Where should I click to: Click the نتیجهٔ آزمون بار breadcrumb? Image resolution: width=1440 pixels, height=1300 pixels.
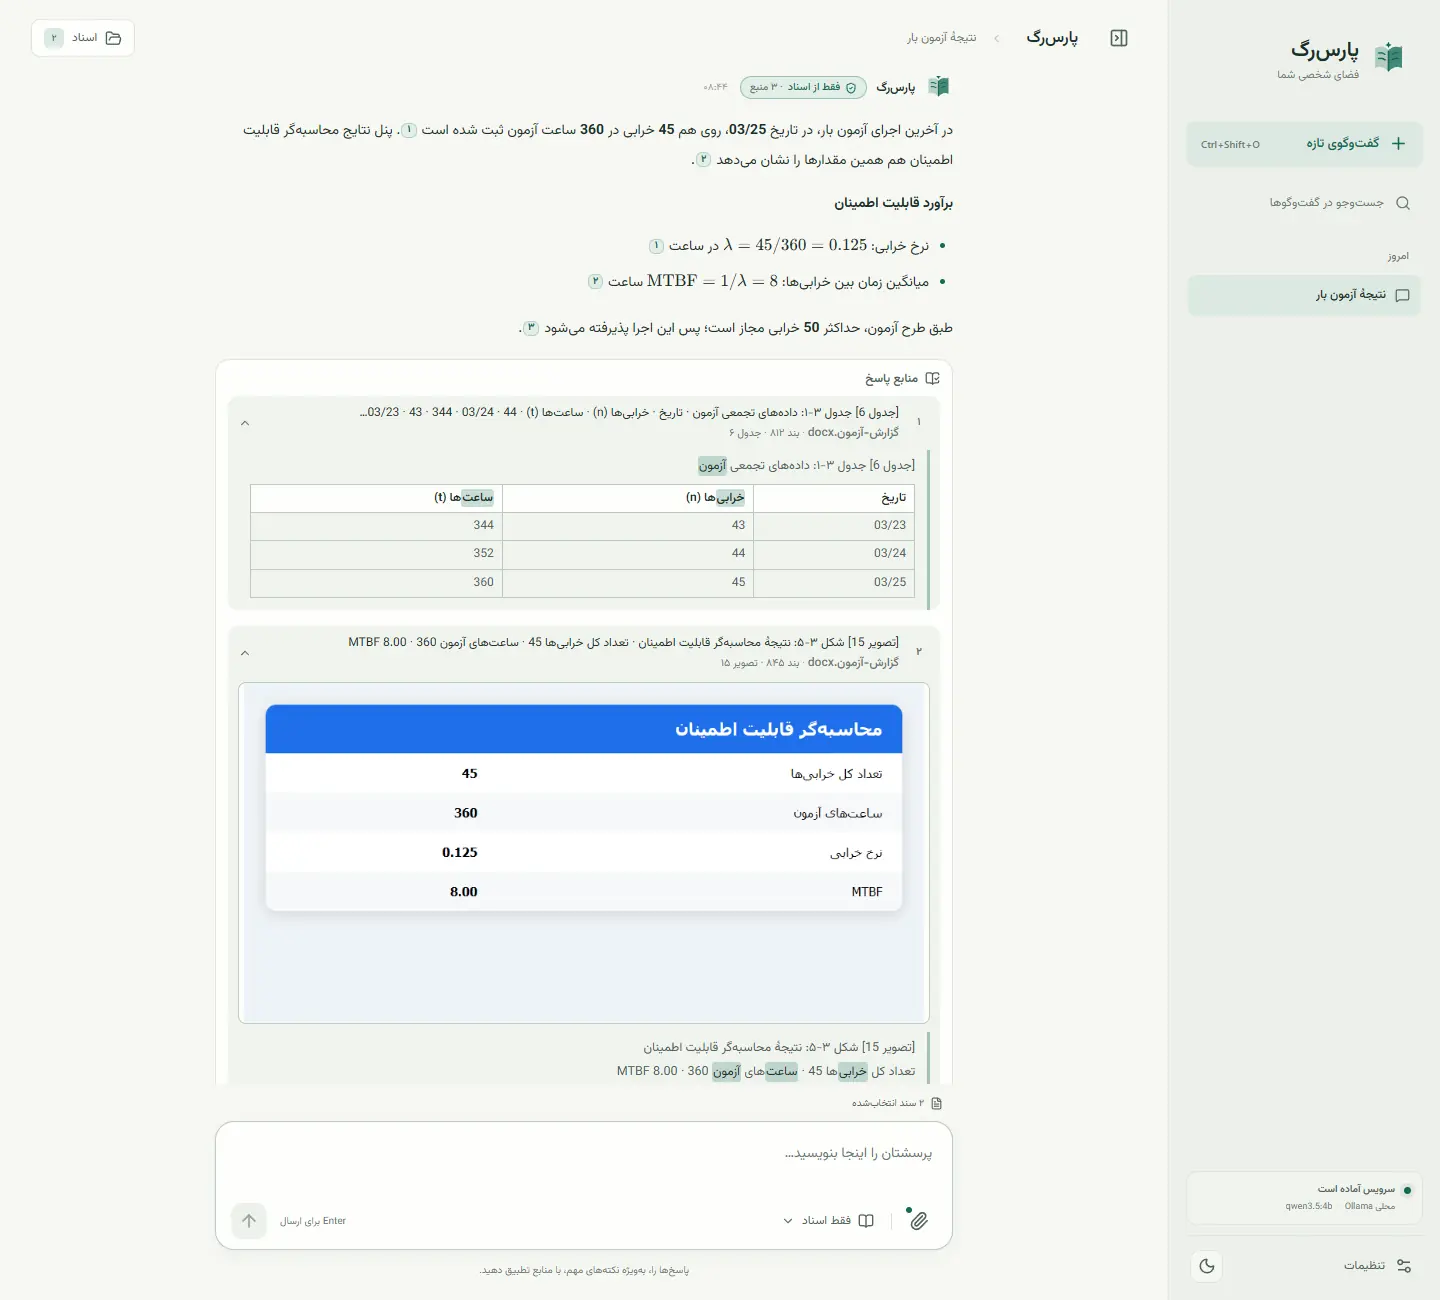(942, 38)
